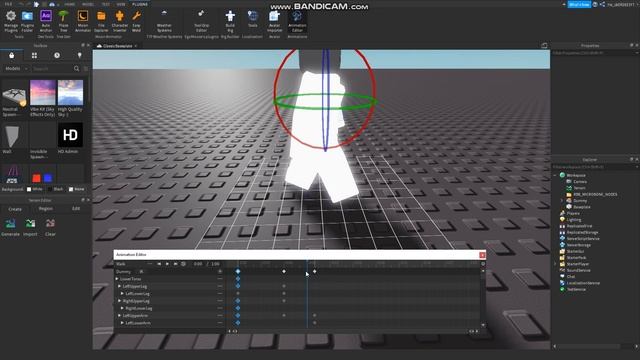Switch to the MODEL ribbon tab
Image resolution: width=640 pixels, height=360 pixels.
coord(88,4)
